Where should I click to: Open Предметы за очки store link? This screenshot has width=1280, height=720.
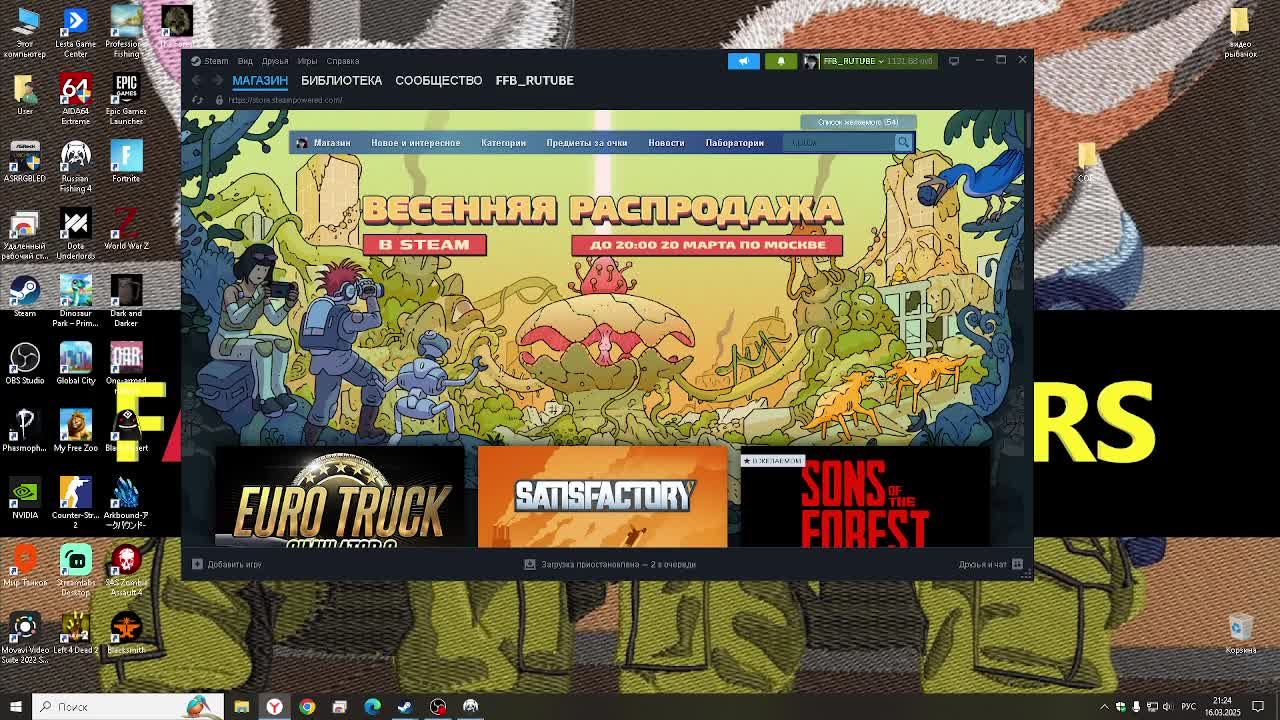point(587,142)
